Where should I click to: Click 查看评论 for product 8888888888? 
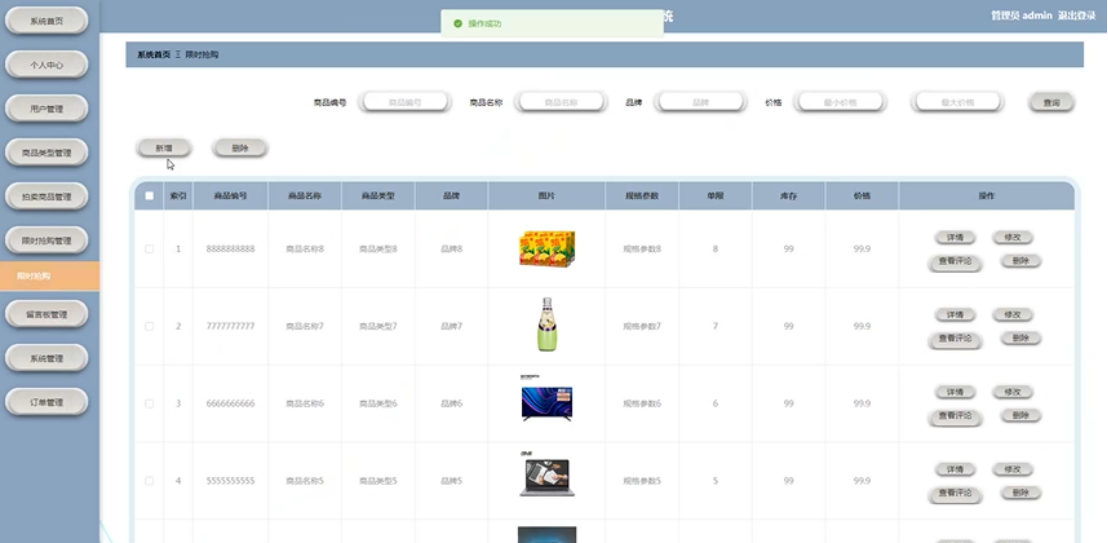point(955,262)
